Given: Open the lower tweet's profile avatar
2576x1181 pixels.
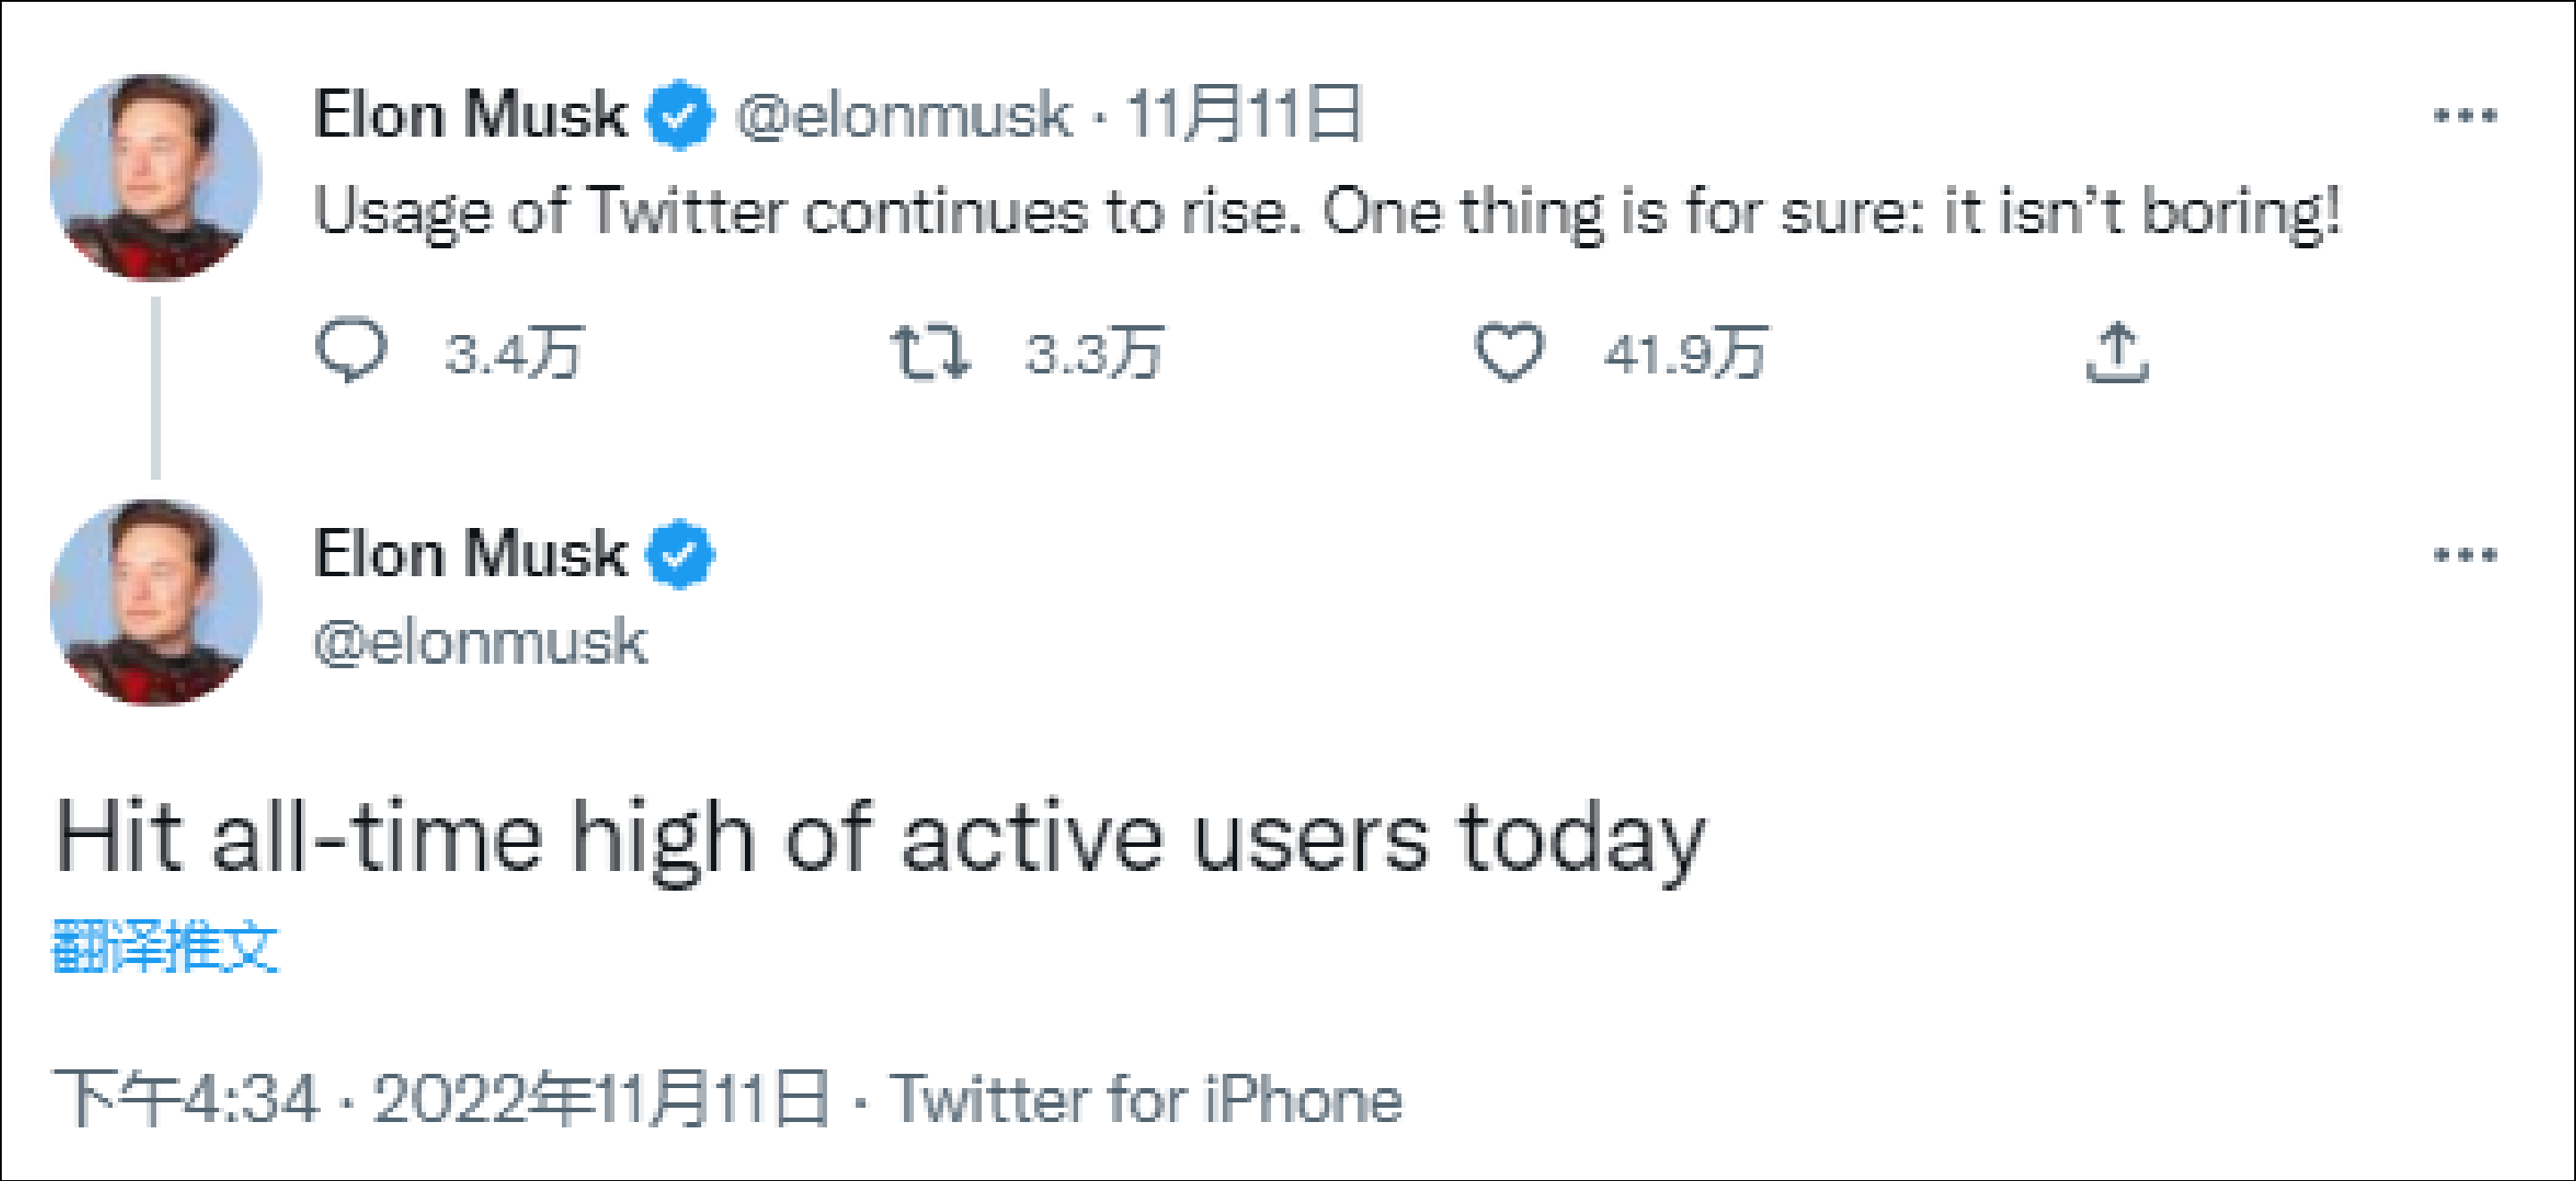Looking at the screenshot, I should (155, 603).
